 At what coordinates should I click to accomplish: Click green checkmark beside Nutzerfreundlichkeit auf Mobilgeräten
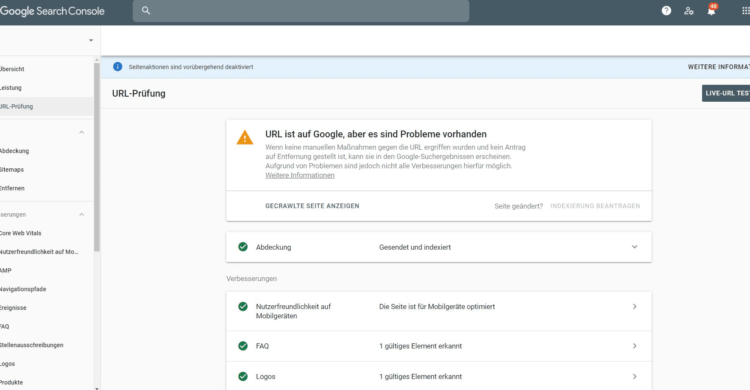243,306
